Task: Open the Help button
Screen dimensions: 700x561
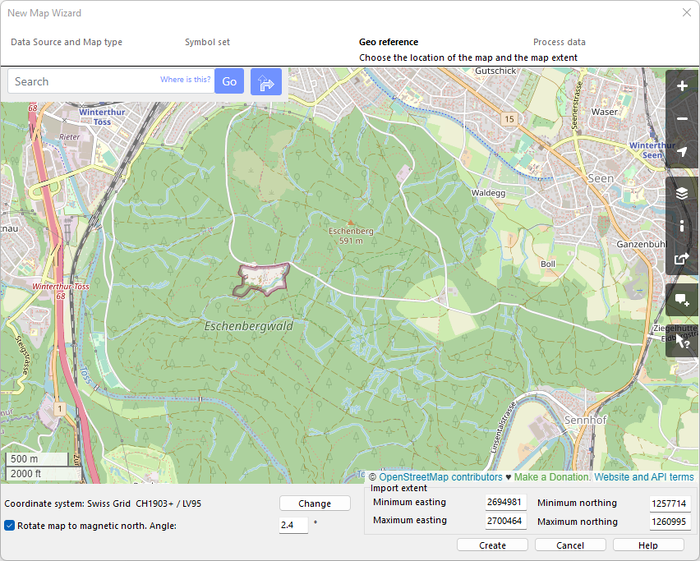Action: click(648, 545)
